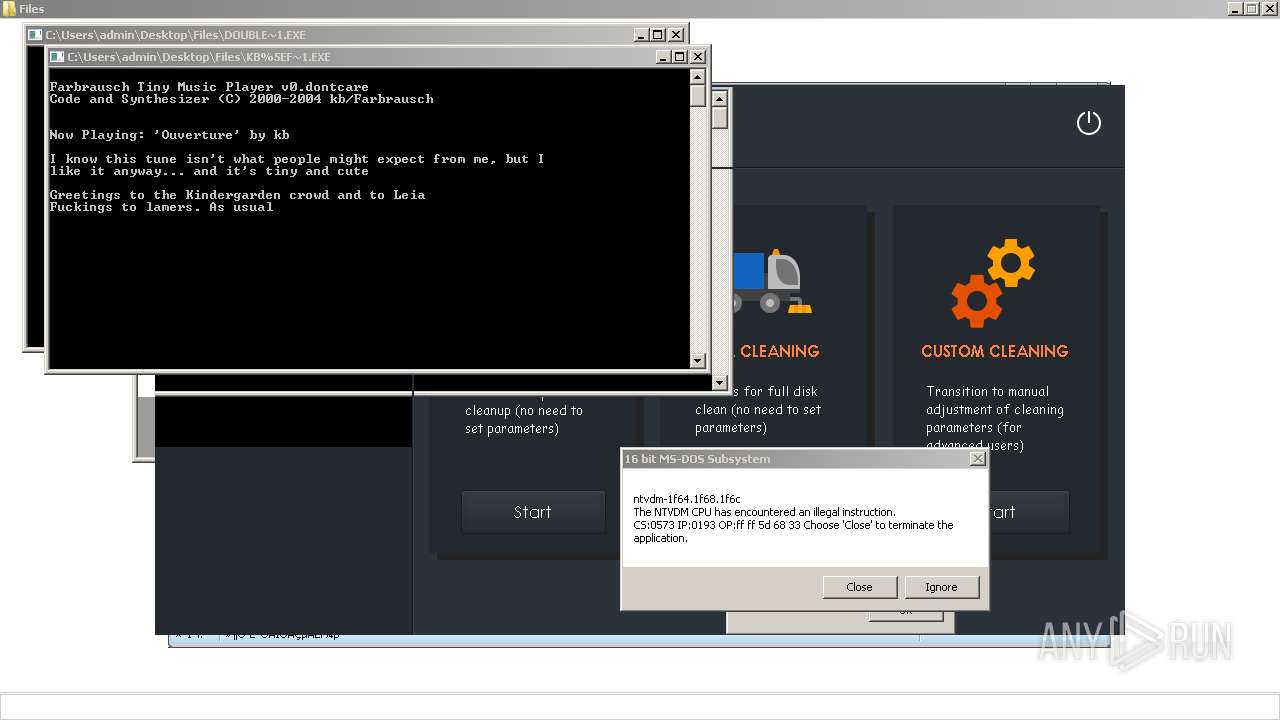The image size is (1280, 720).
Task: Click the 'ntvdm-1f64.1f68.1f6c' text in the error dialog
Action: 687,499
